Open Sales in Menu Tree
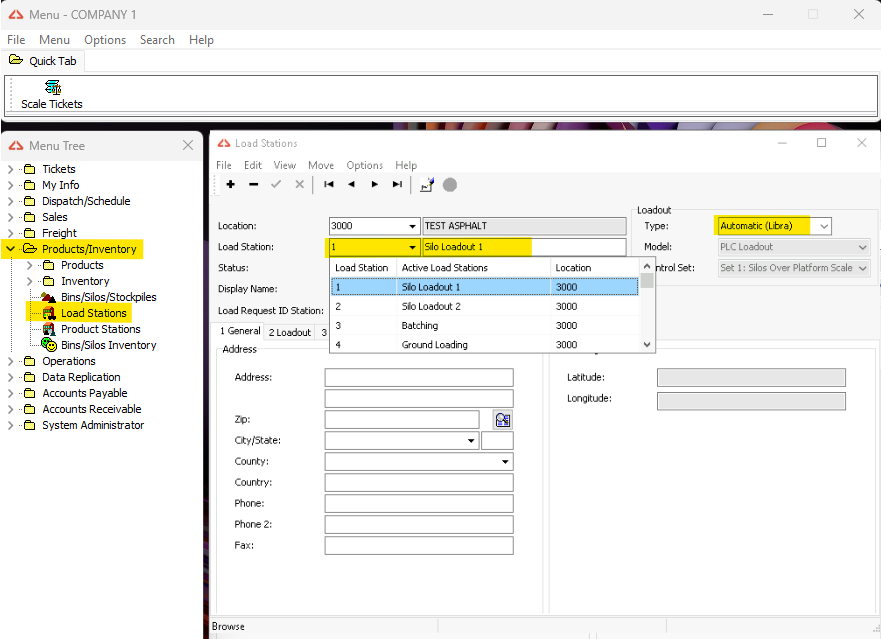Viewport: 881px width, 639px height. (x=55, y=217)
